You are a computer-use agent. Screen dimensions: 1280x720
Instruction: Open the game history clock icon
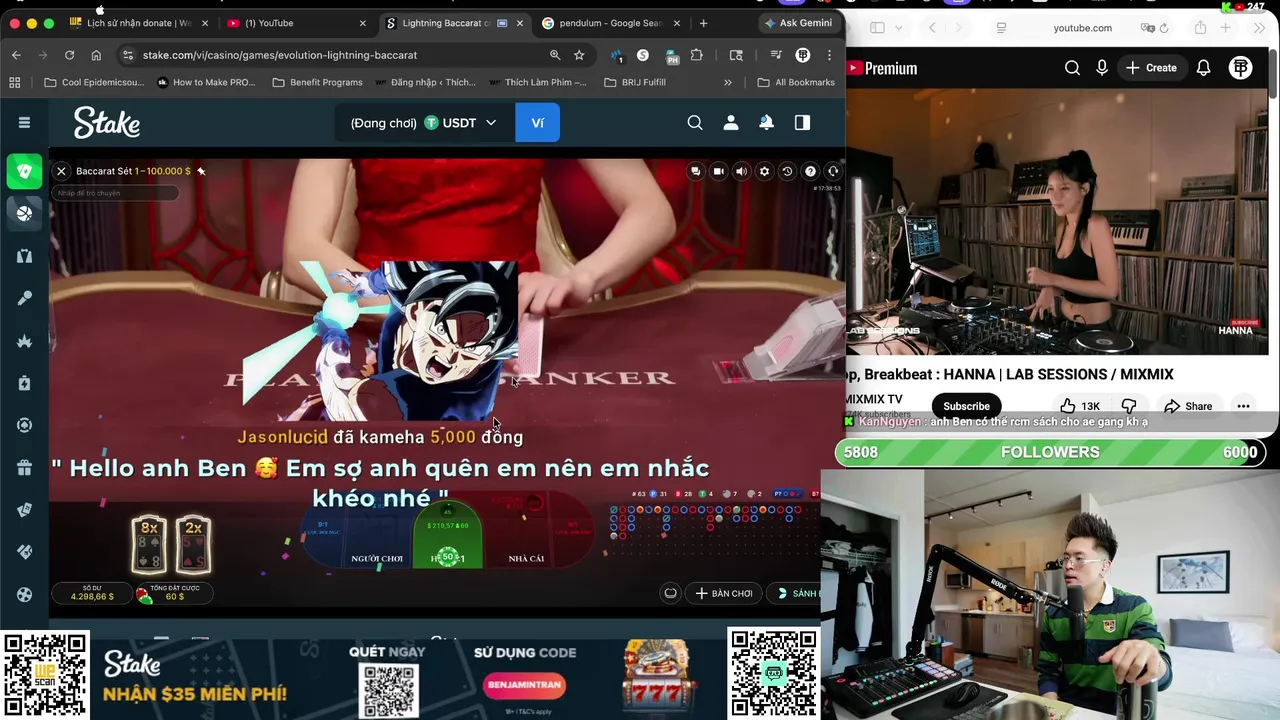[x=787, y=171]
